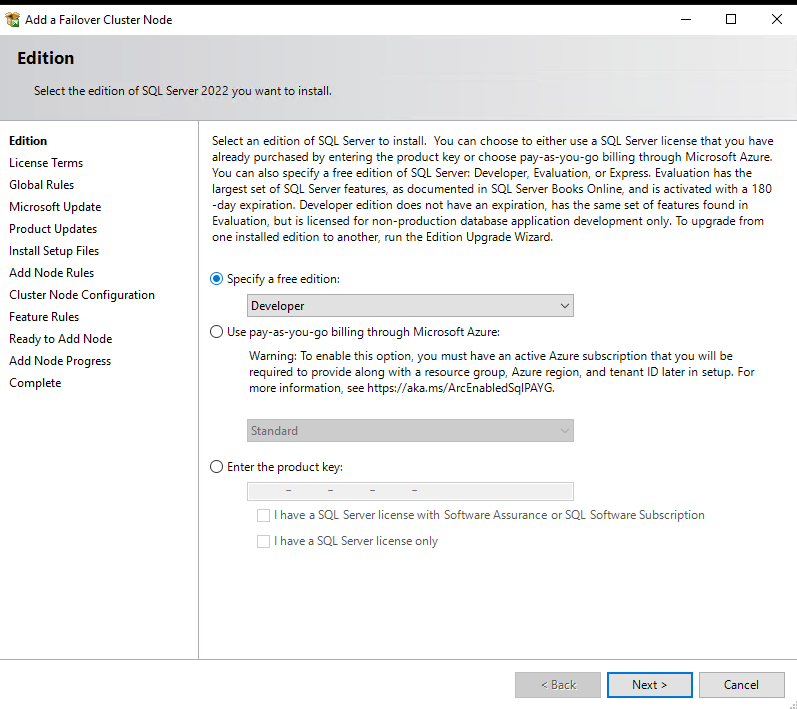797x709 pixels.
Task: Click the Select the edition of SQL Server 2022 subtitle
Action: tap(183, 91)
